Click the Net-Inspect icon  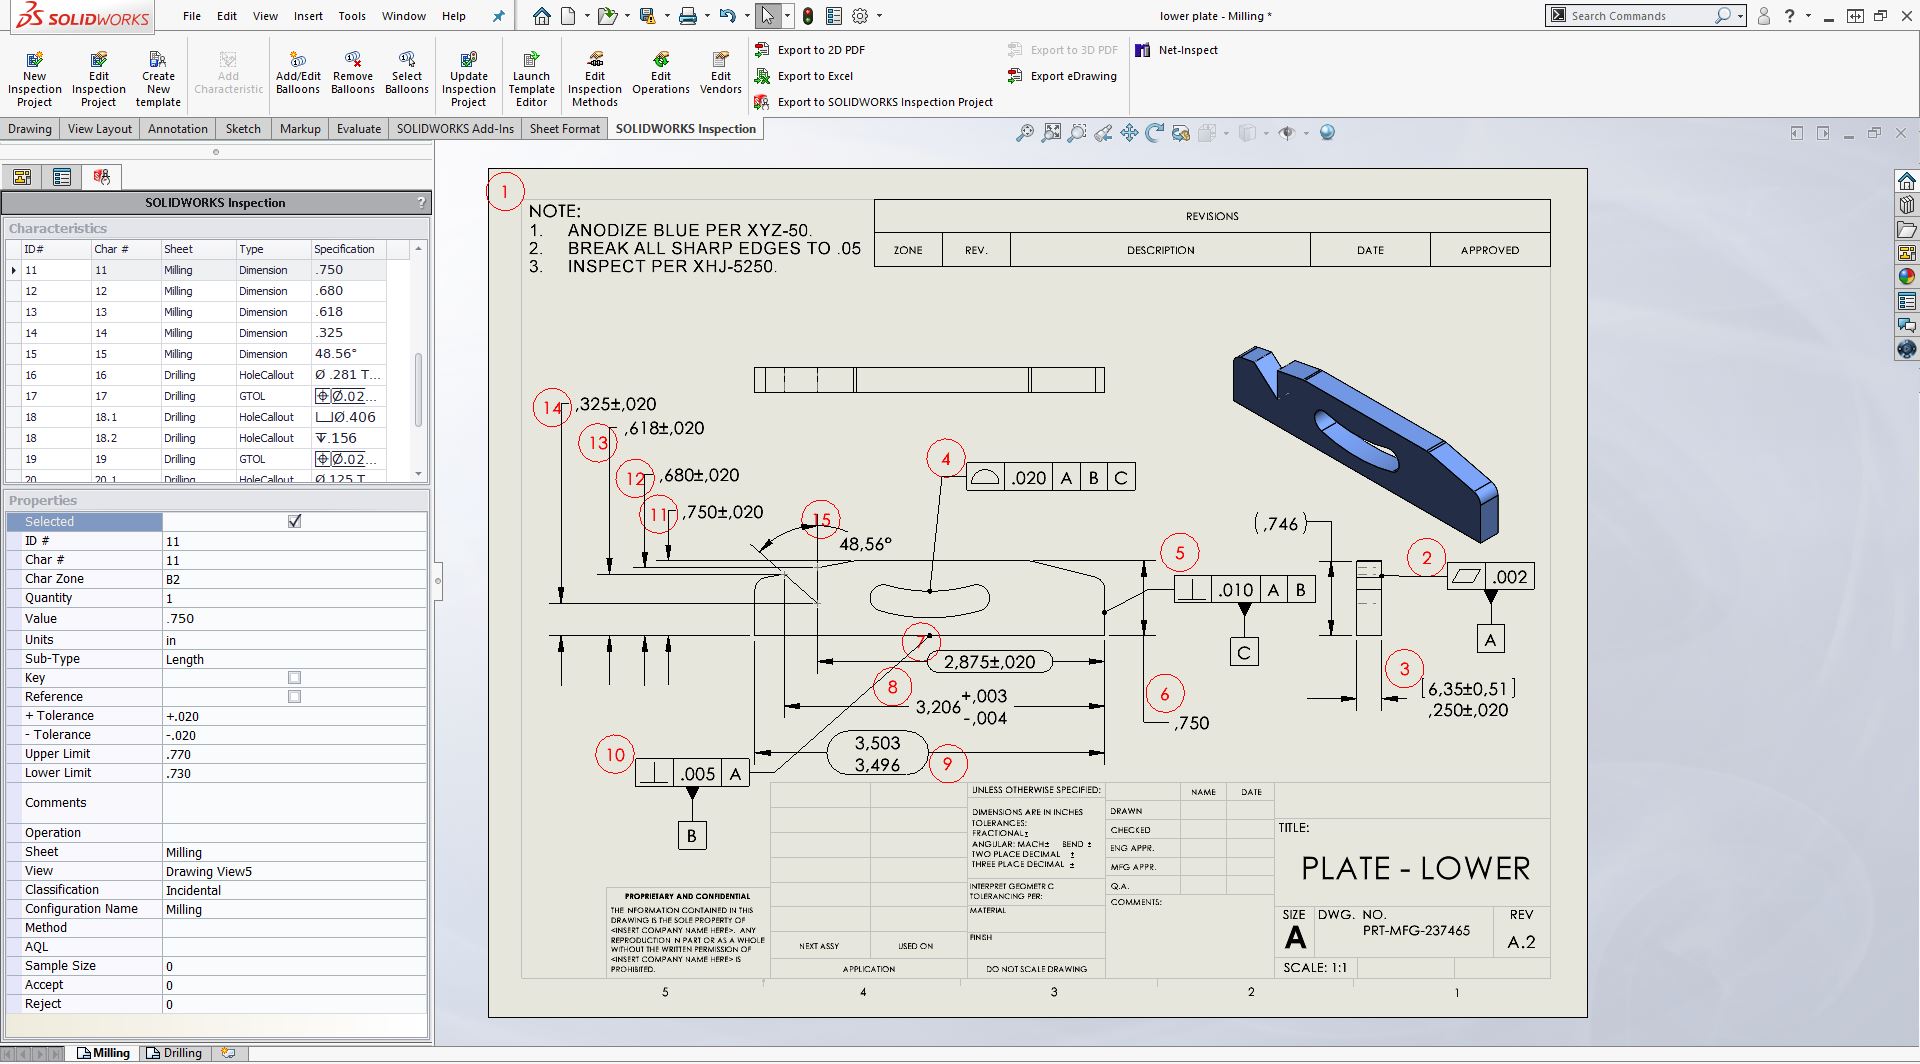(1142, 50)
